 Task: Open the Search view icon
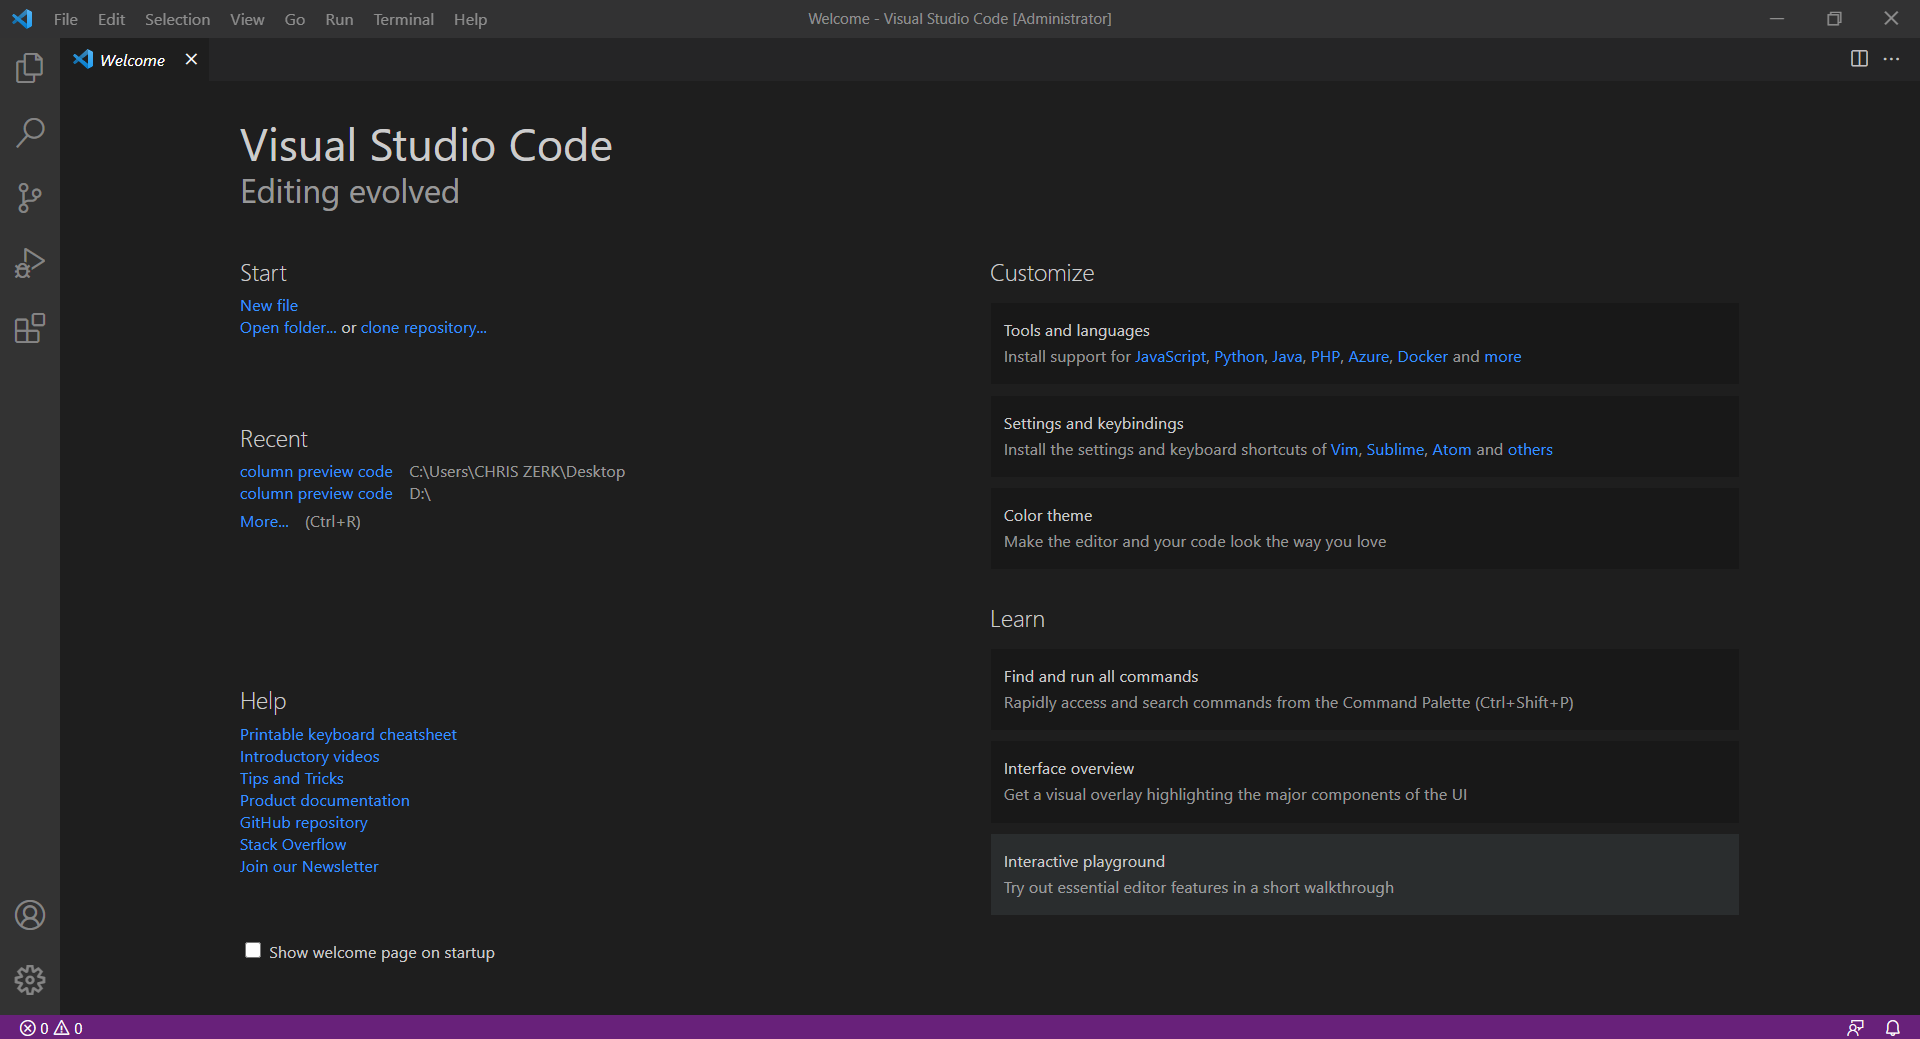point(30,133)
